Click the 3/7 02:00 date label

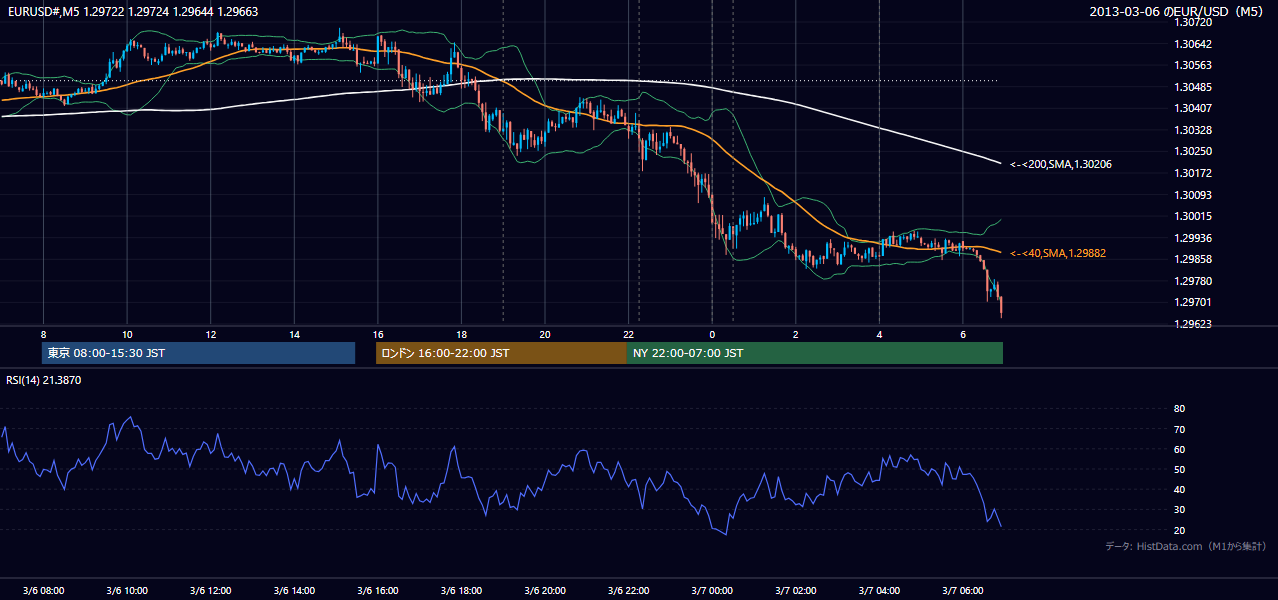pos(795,590)
